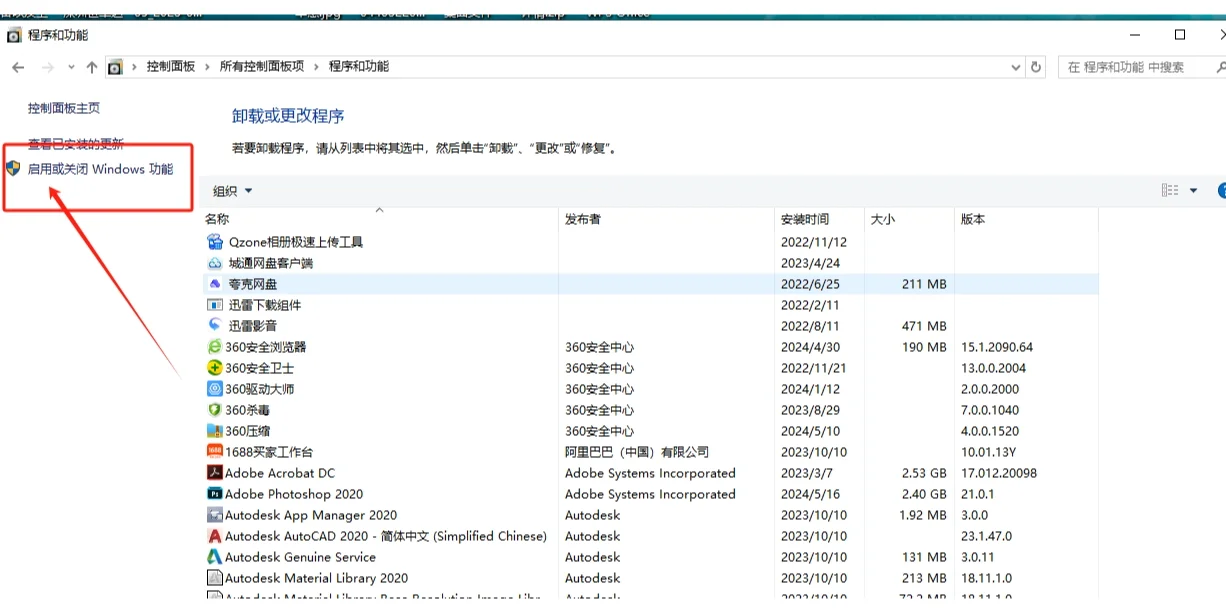Click the 360安全卫士 icon
1226x613 pixels.
[215, 368]
